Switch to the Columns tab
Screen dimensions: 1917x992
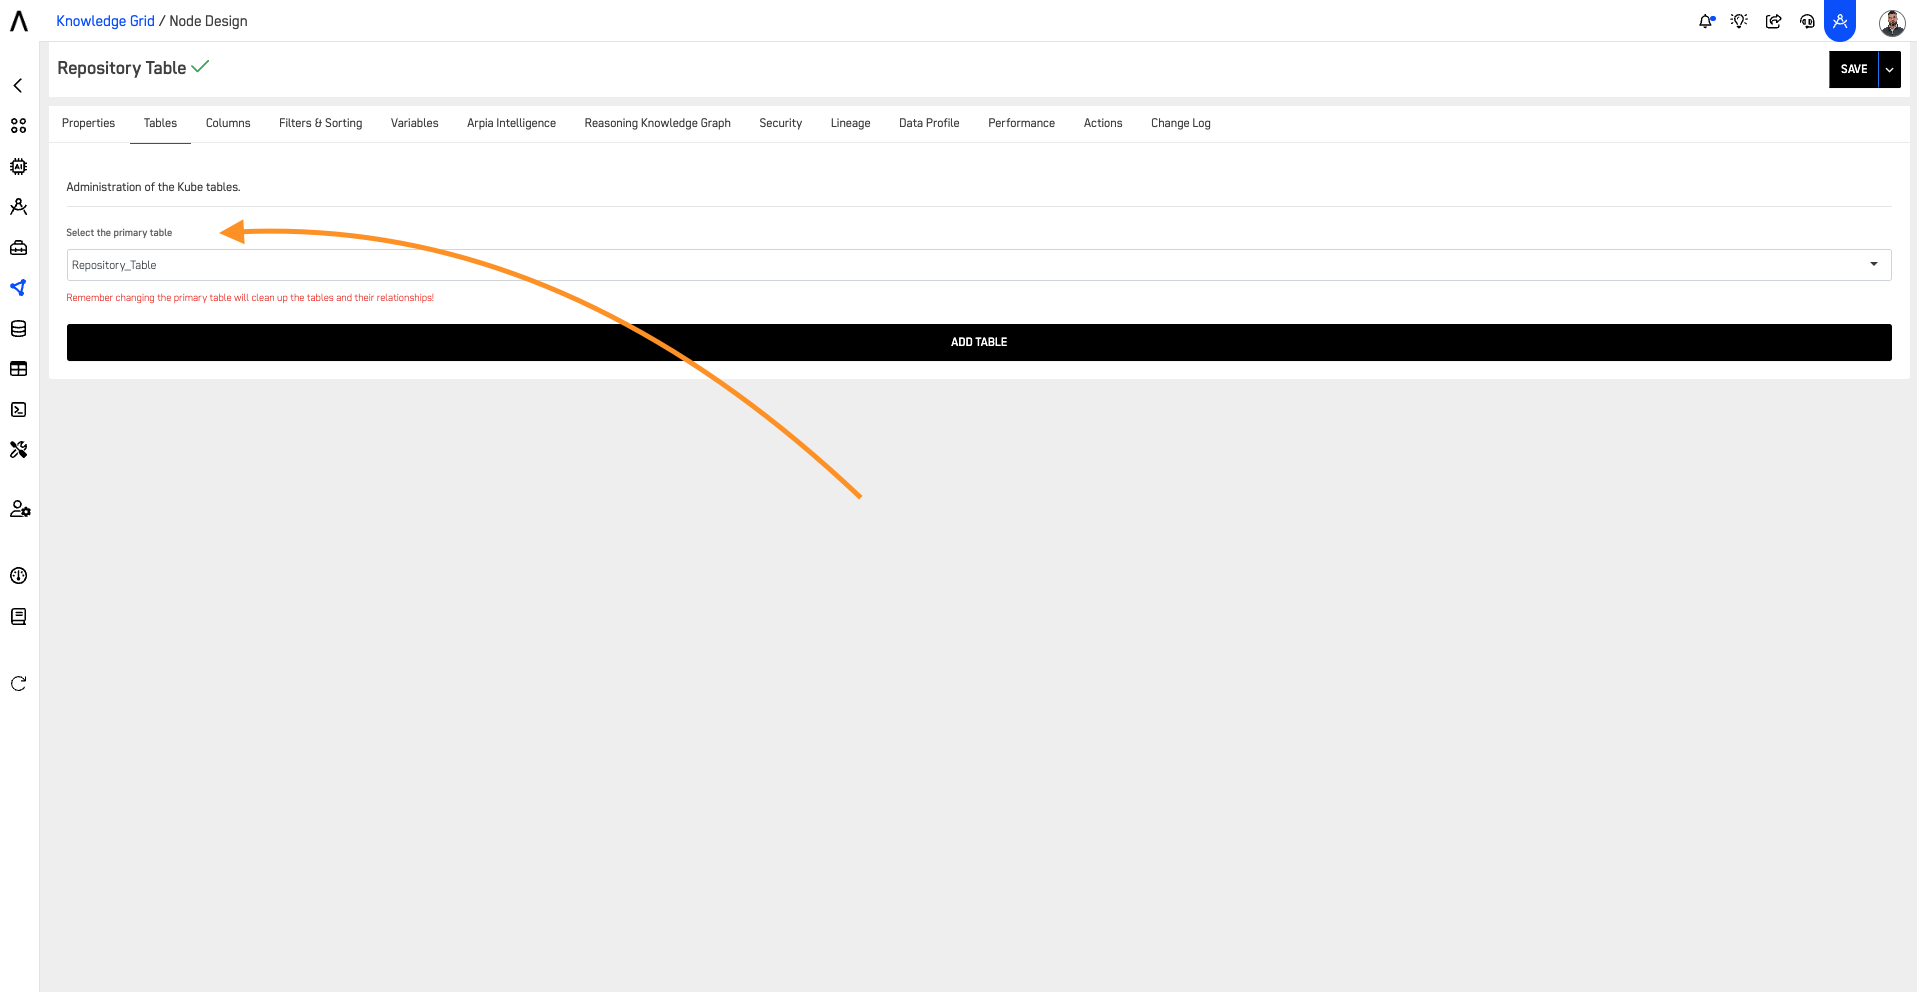[x=228, y=123]
